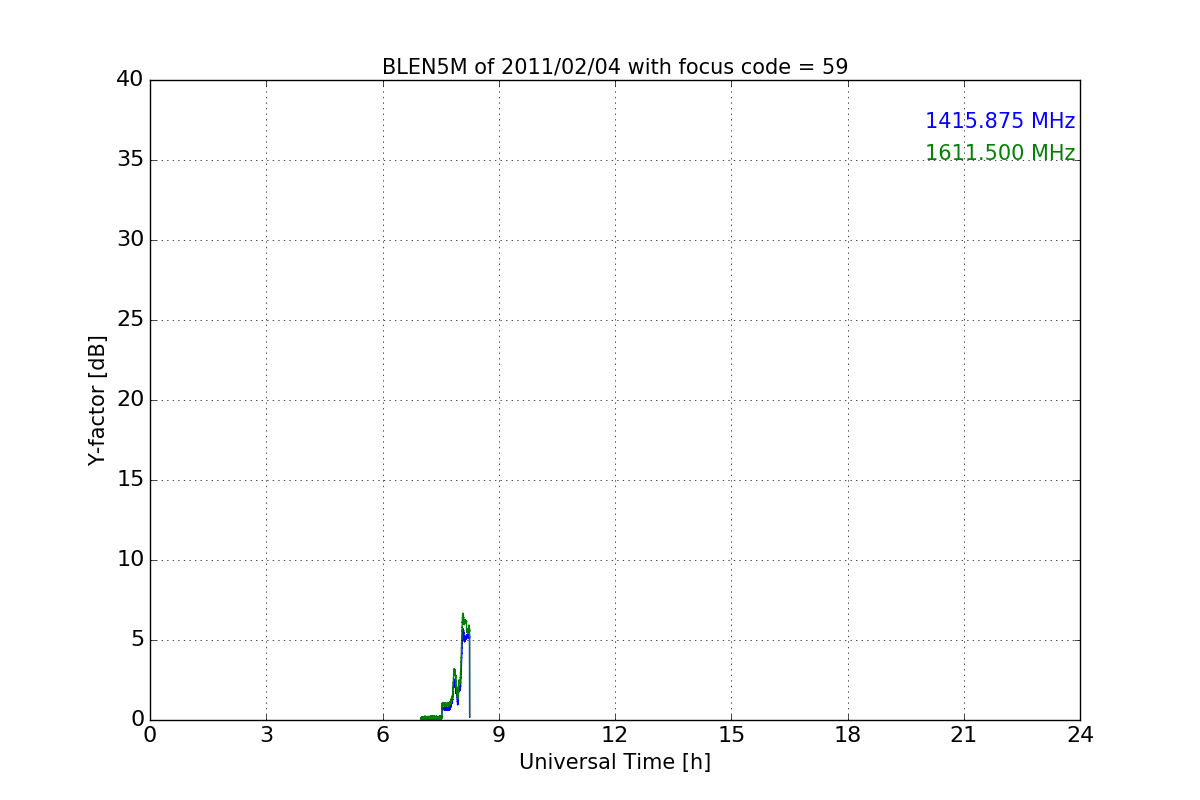Click the x-axis tick label 3
This screenshot has height=800, width=1200.
[x=266, y=735]
